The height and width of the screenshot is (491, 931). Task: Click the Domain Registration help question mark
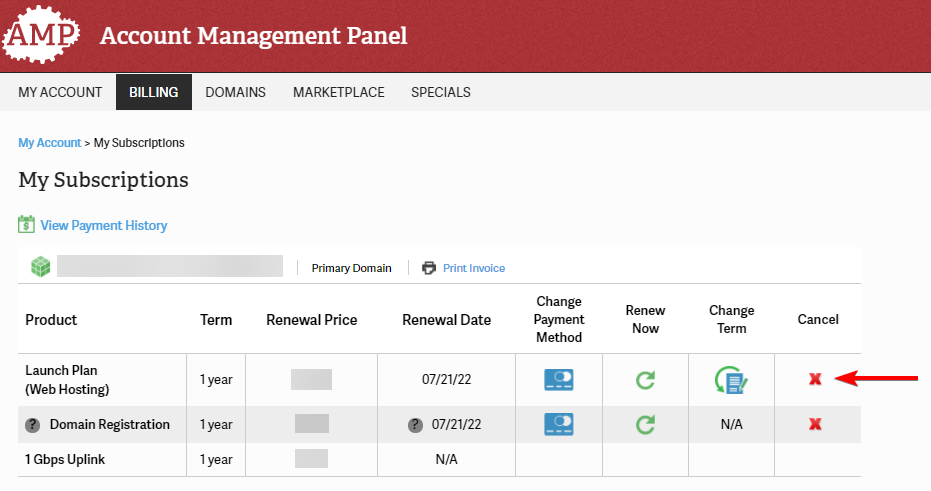click(x=32, y=425)
